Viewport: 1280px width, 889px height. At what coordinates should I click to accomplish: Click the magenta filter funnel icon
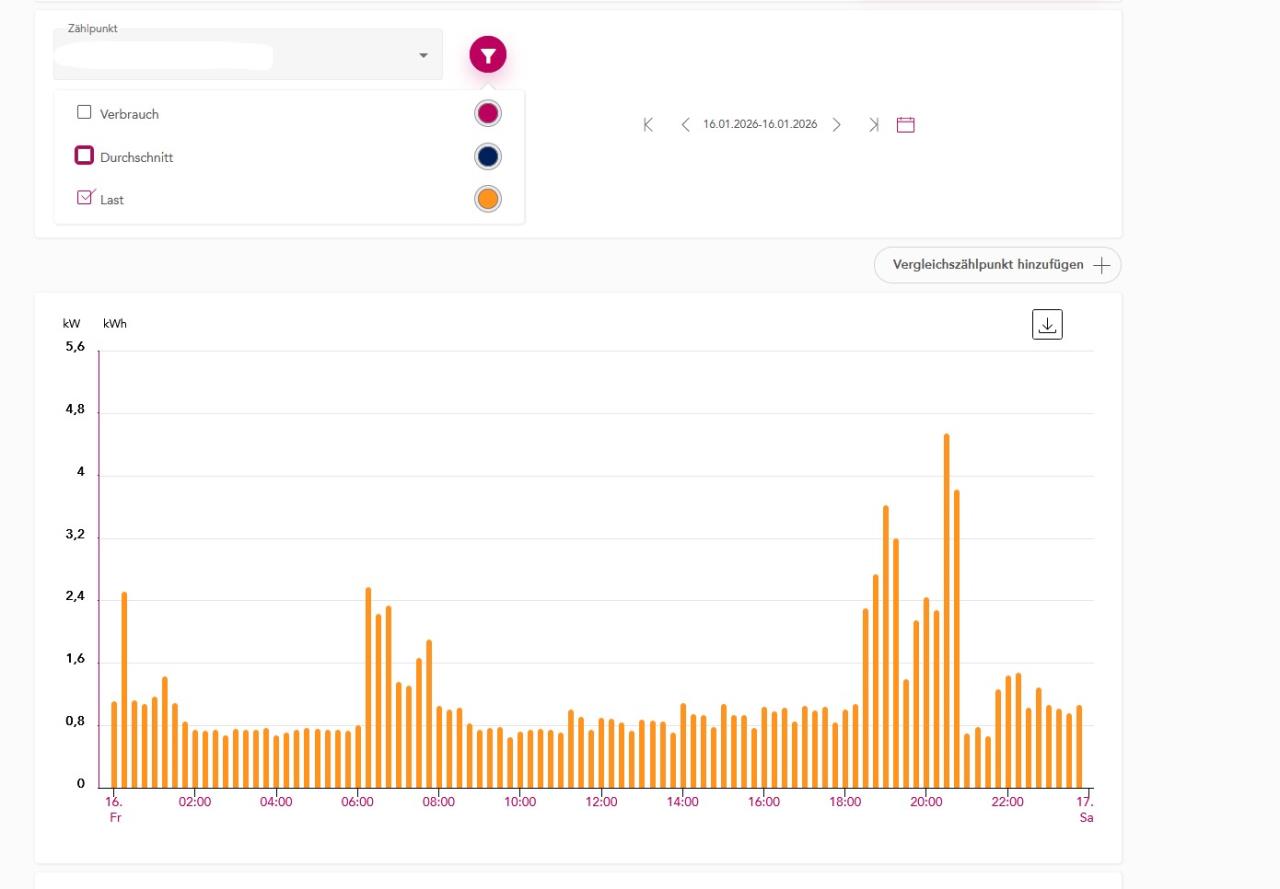pos(488,56)
